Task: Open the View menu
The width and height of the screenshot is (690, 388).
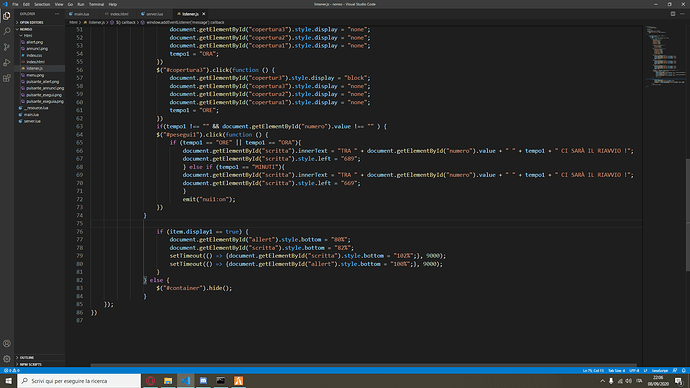Action: 59,4
